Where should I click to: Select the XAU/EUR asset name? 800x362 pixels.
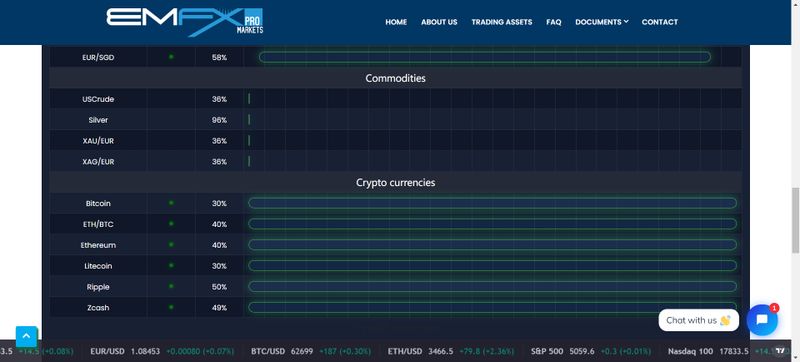98,141
